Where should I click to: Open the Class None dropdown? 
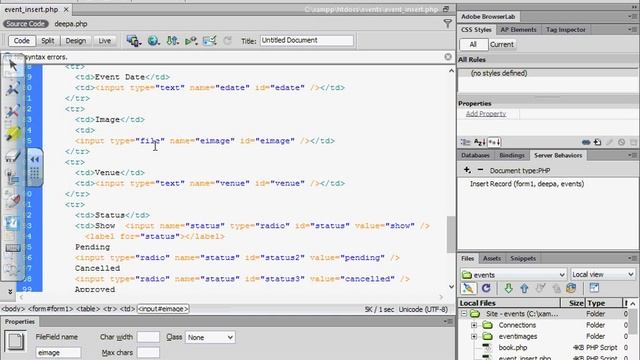click(x=210, y=338)
